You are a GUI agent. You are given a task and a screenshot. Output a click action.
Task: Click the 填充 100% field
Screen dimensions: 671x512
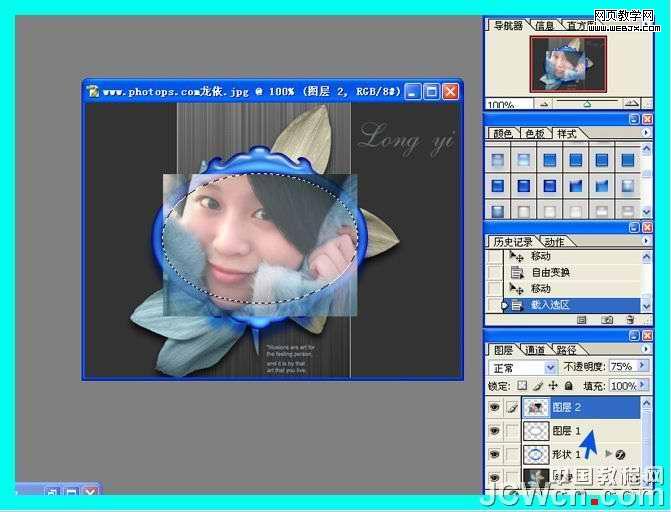623,386
